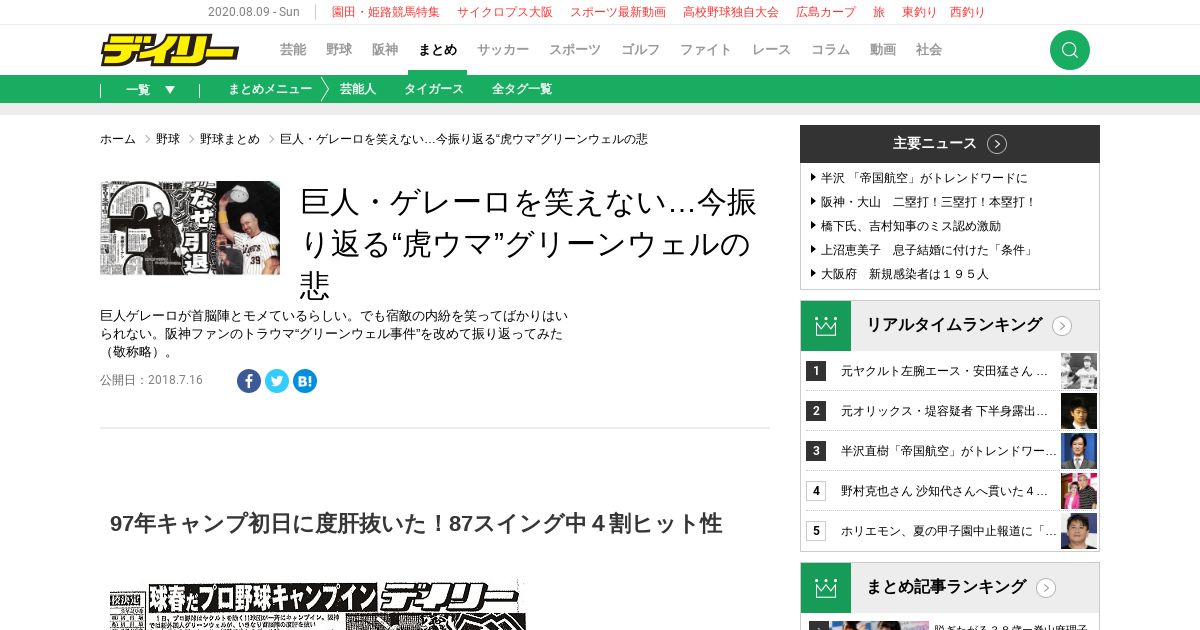1200x630 pixels.
Task: Open 旅 top link
Action: pyautogui.click(x=879, y=12)
